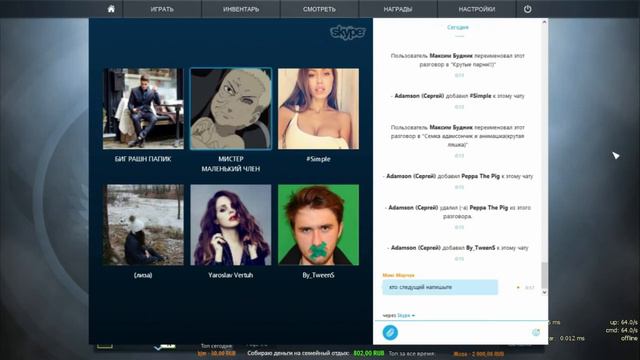The width and height of the screenshot is (640, 360).
Task: Click the chat scrollbar thumb
Action: coord(544,276)
